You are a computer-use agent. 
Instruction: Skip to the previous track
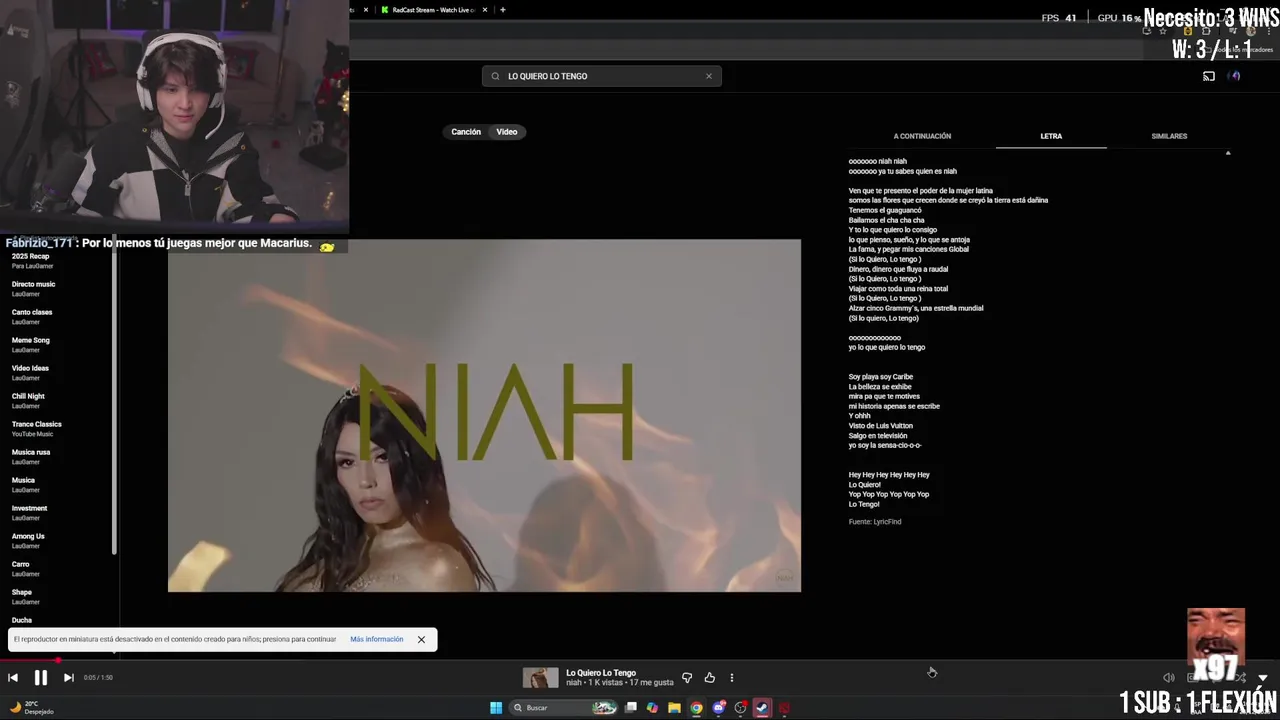13,677
